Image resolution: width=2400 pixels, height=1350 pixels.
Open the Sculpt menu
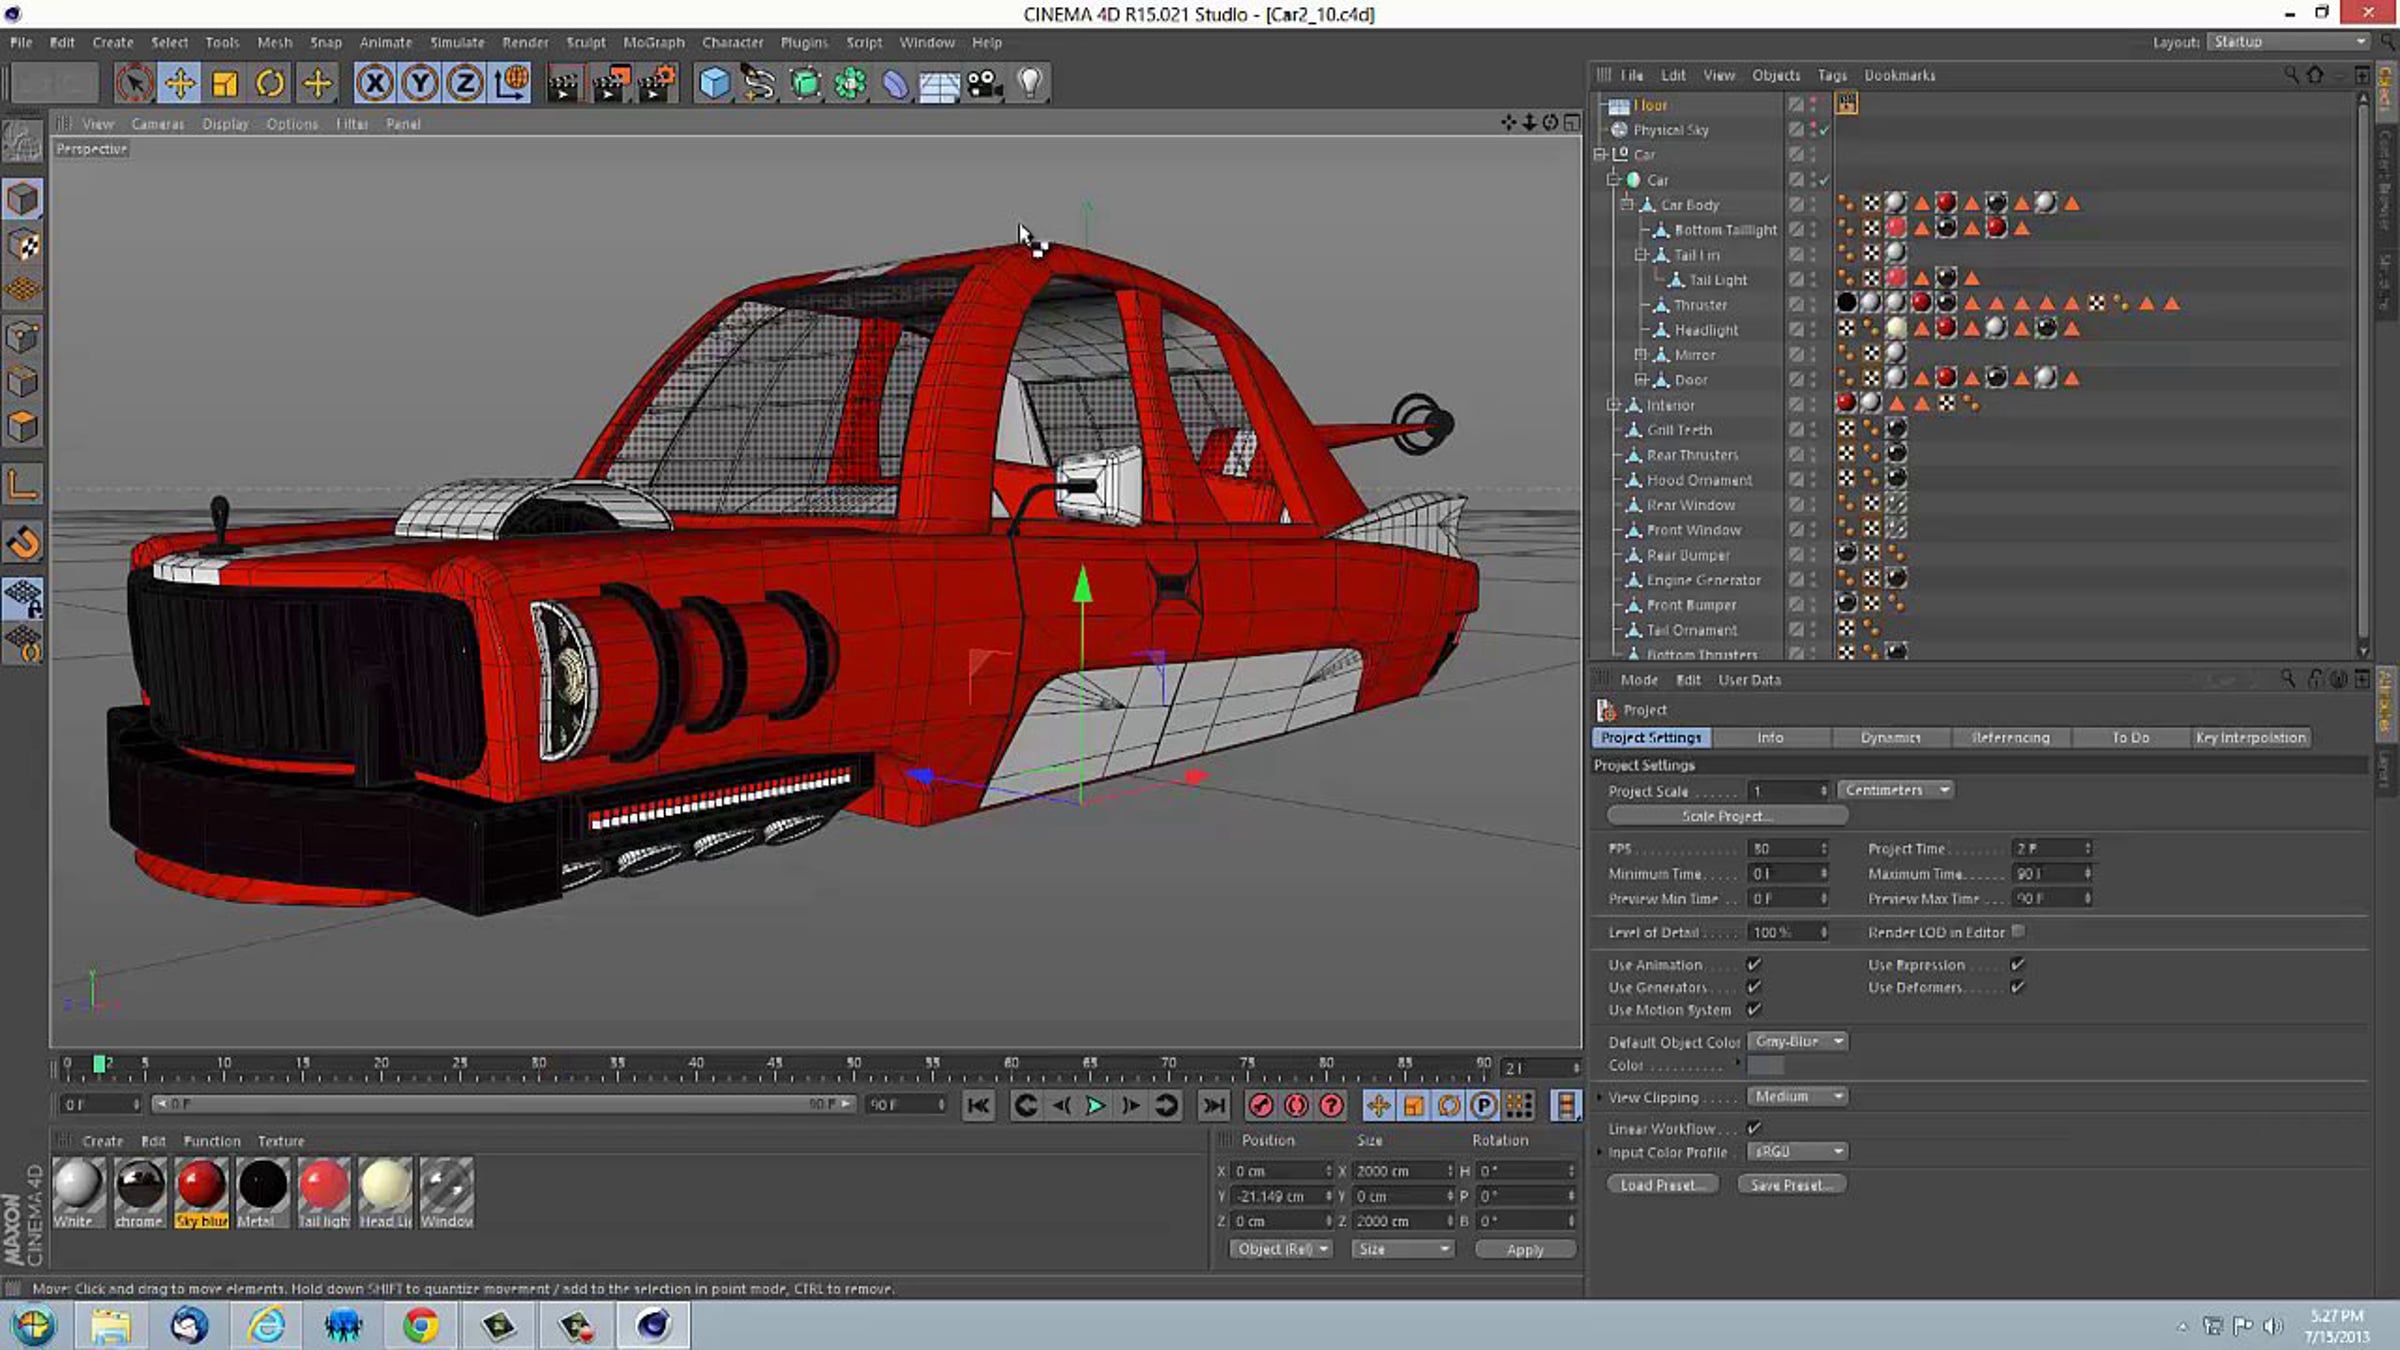pos(586,42)
